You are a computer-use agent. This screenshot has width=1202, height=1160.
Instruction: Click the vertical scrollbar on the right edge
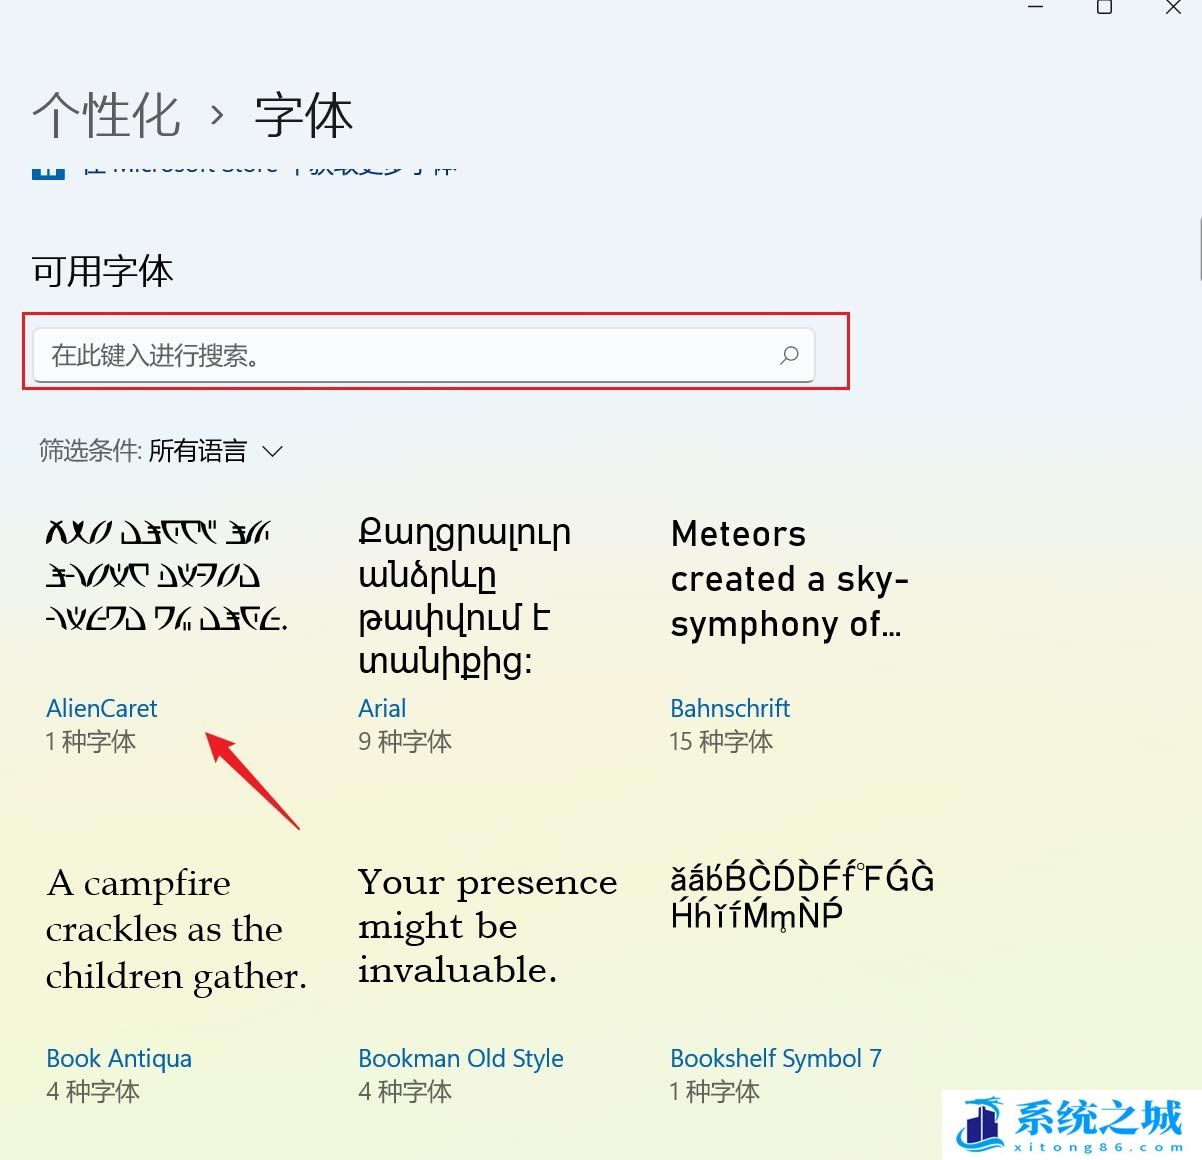click(x=1198, y=250)
